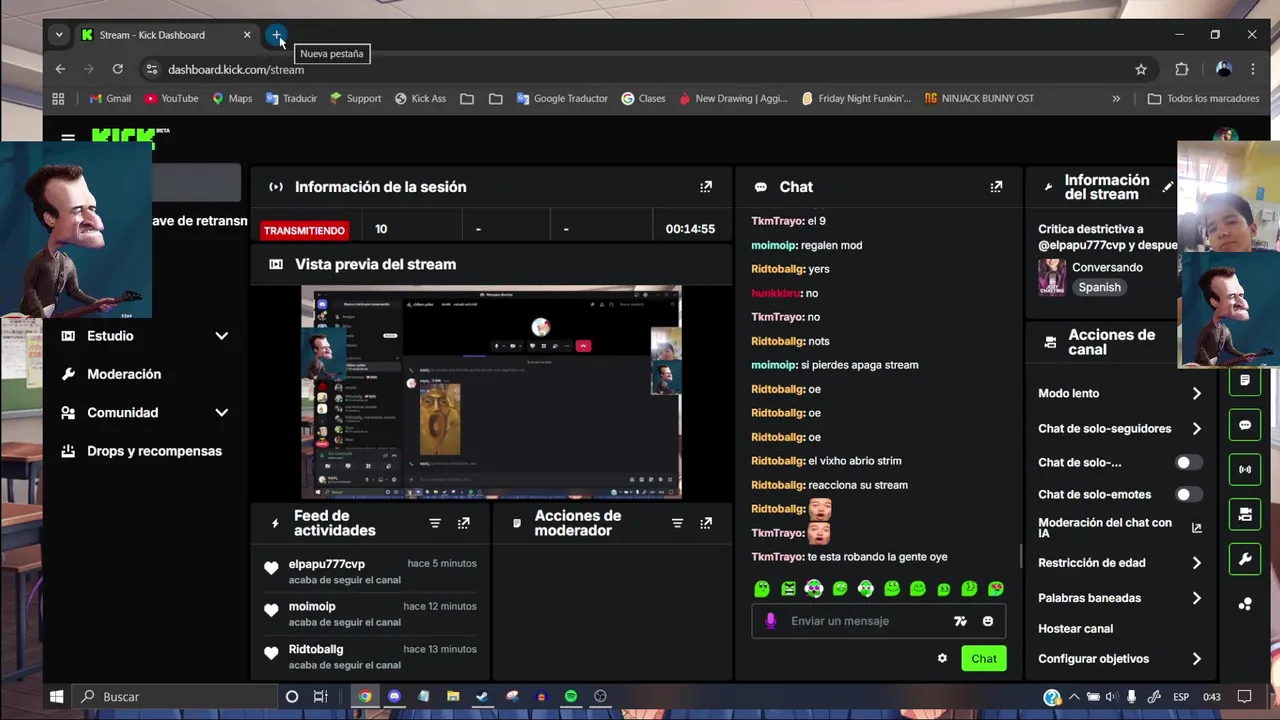Open OBS Studio from the taskbar
The image size is (1280, 720).
(600, 696)
